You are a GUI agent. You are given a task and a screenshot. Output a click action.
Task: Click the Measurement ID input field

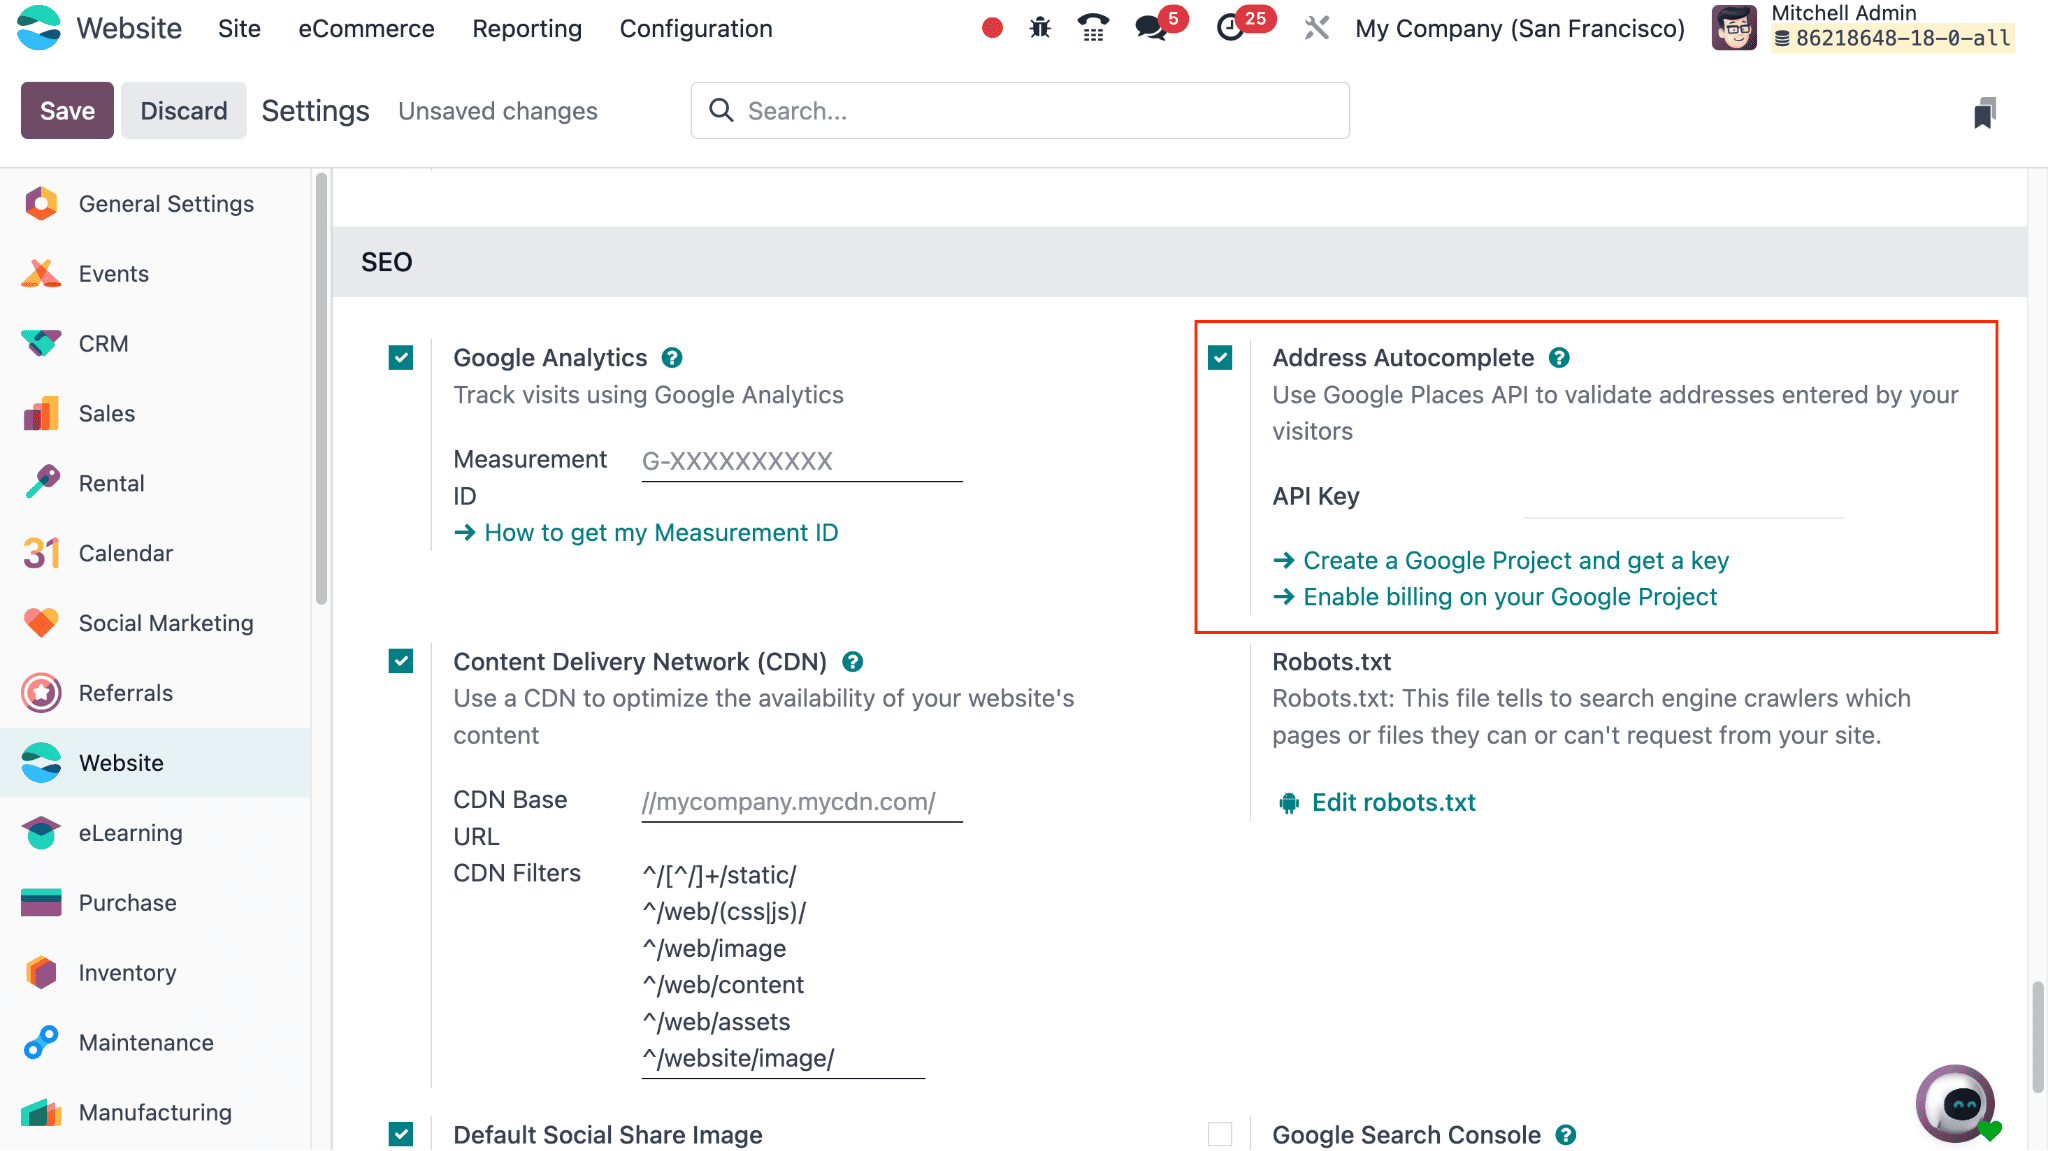[801, 461]
